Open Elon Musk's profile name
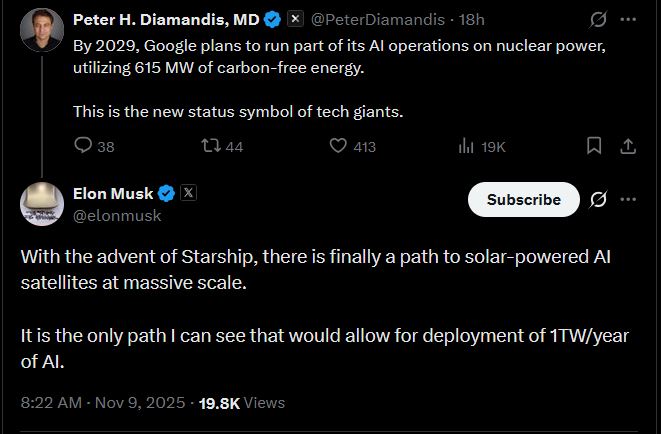661x434 pixels. click(110, 193)
